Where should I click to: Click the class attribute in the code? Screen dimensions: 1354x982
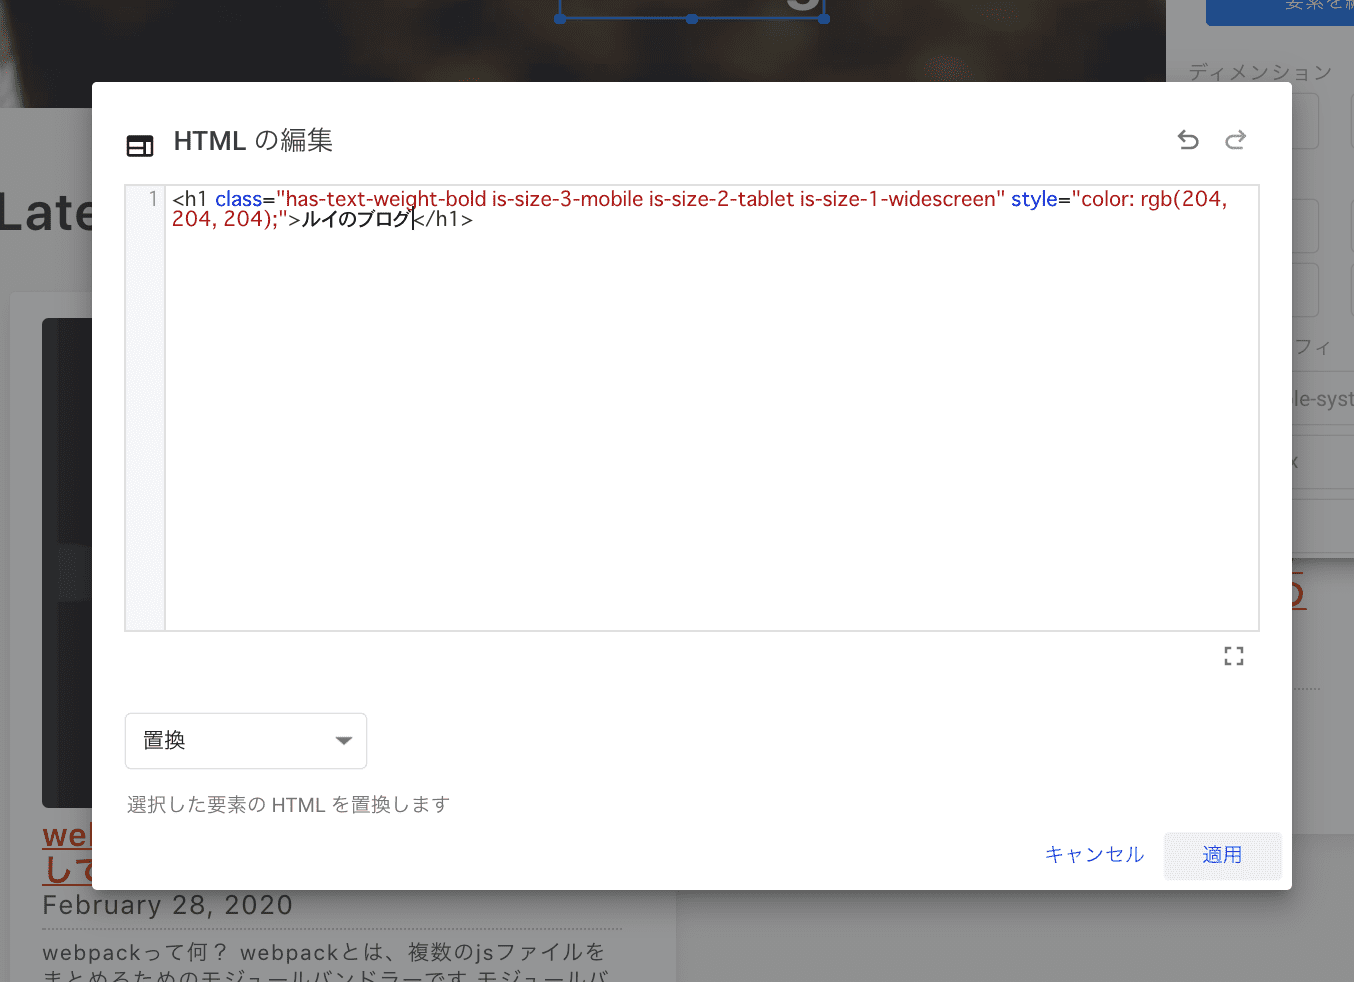pyautogui.click(x=238, y=199)
